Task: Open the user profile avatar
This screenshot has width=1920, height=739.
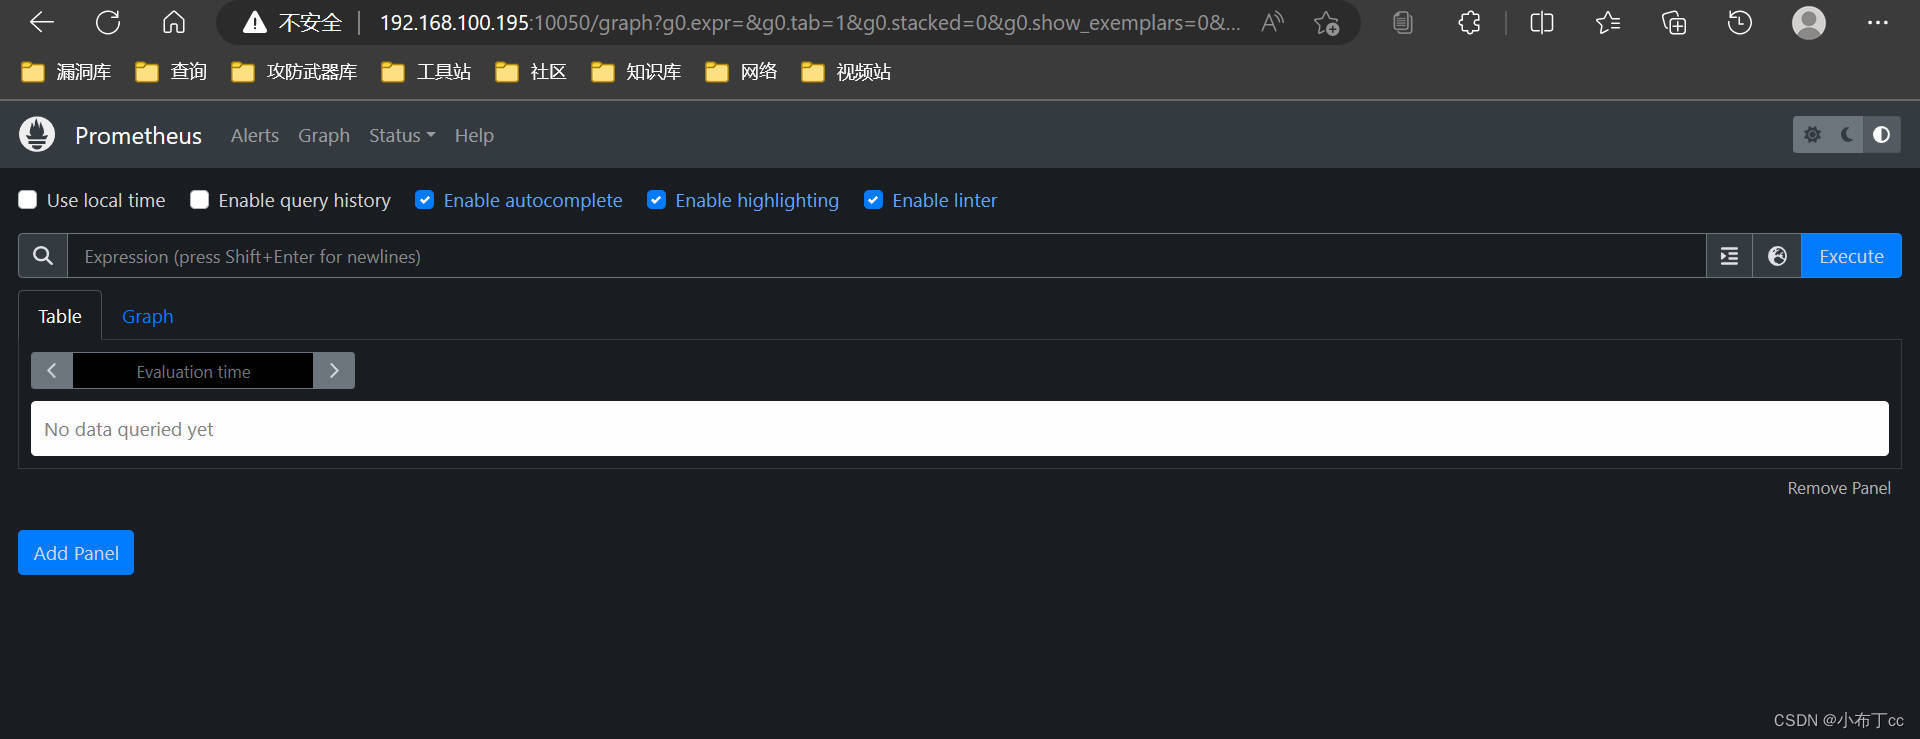Action: [1808, 22]
